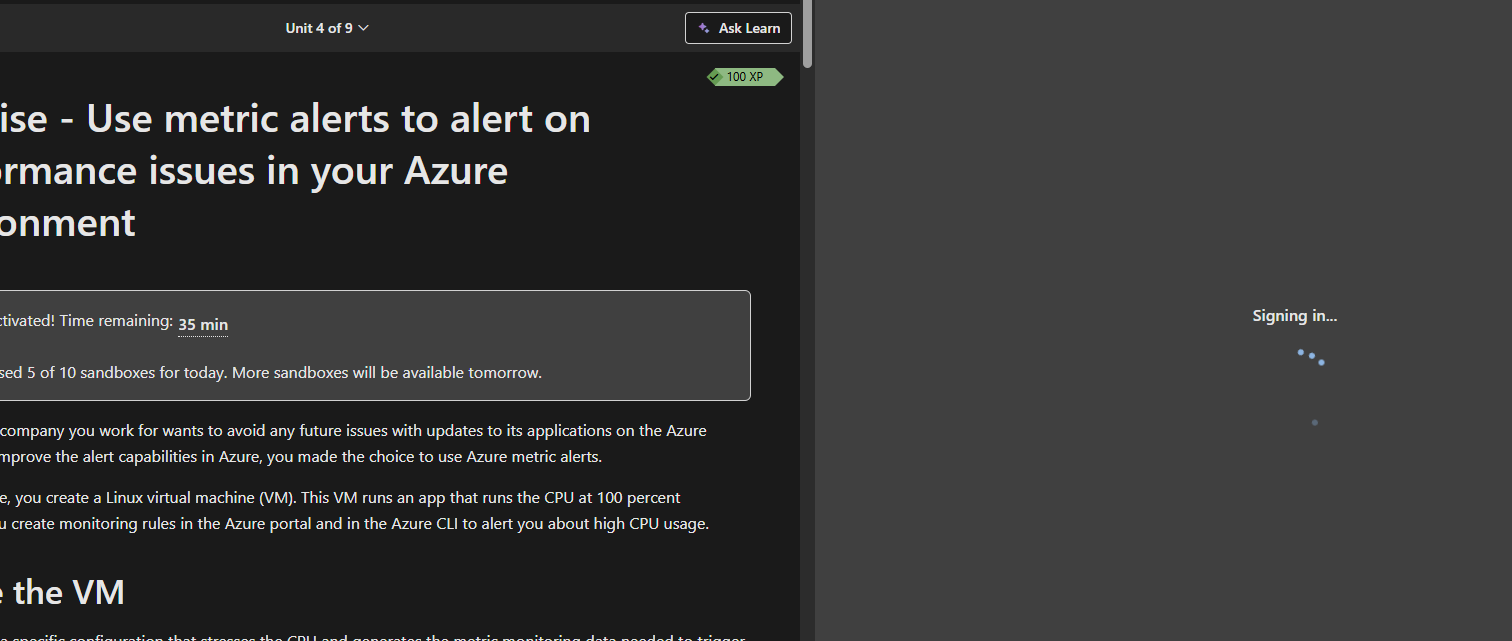Screen dimensions: 1512x641
Task: Click the 100 XP badge
Action: point(745,77)
